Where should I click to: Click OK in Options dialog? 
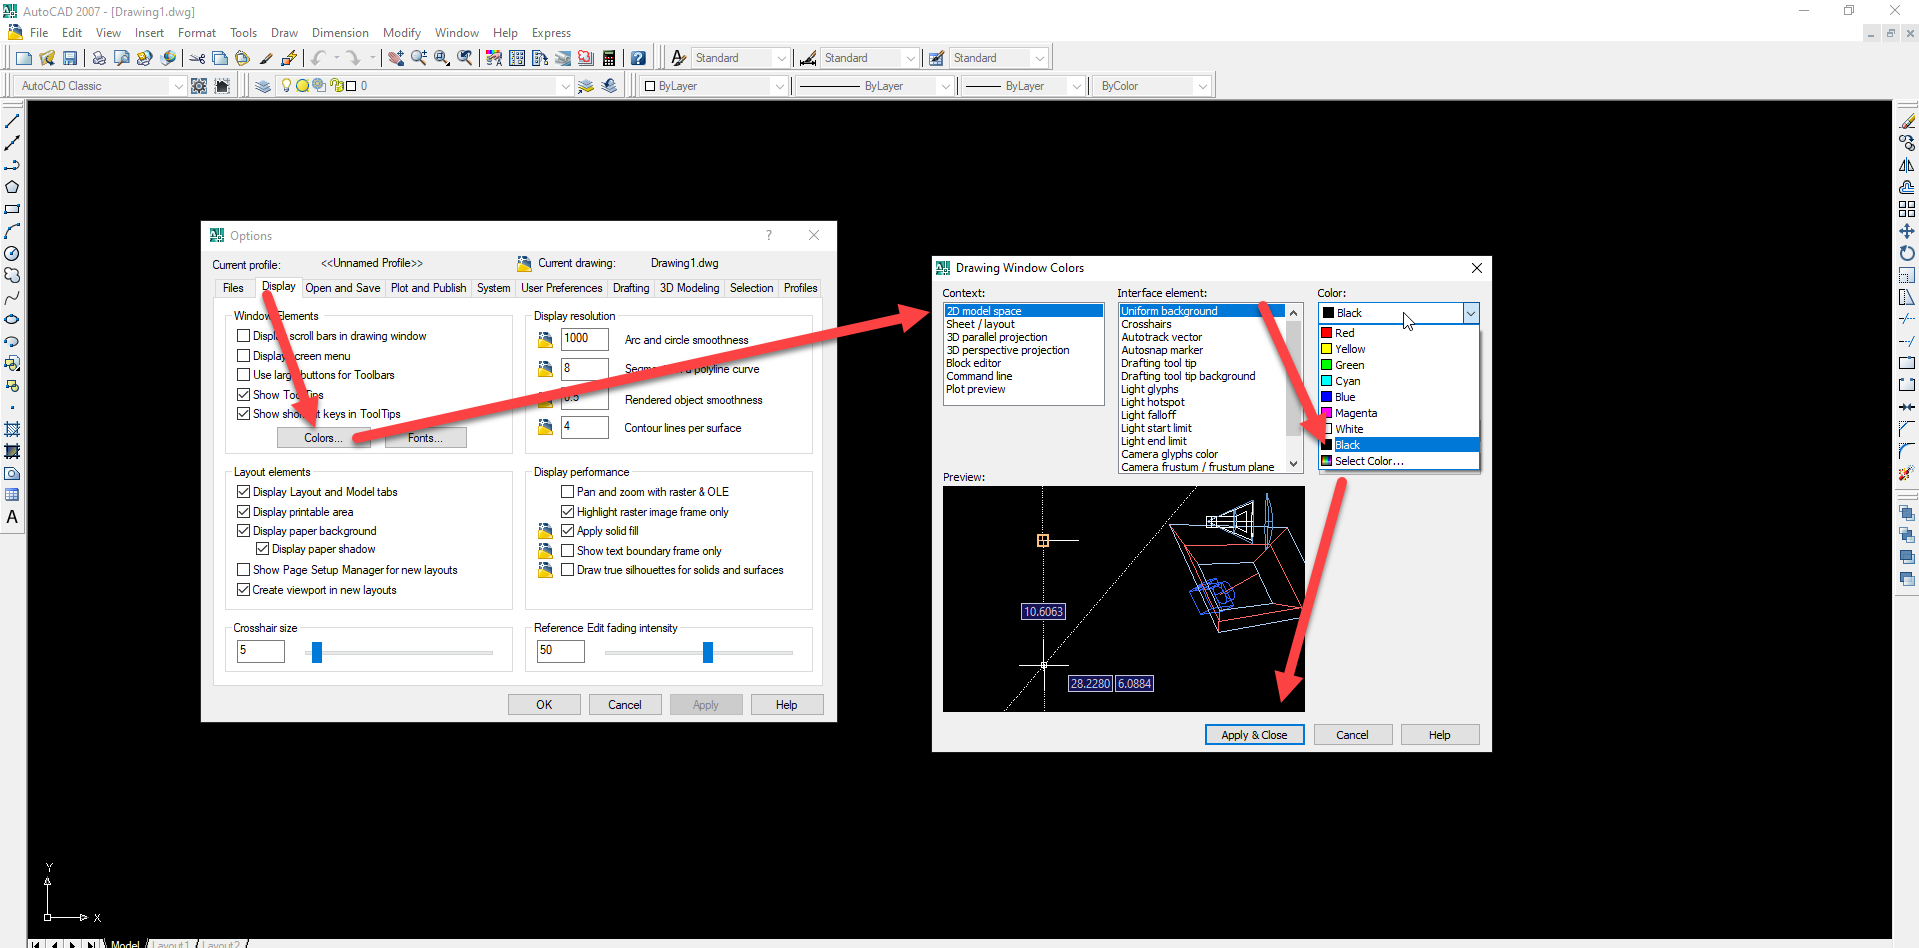point(544,705)
